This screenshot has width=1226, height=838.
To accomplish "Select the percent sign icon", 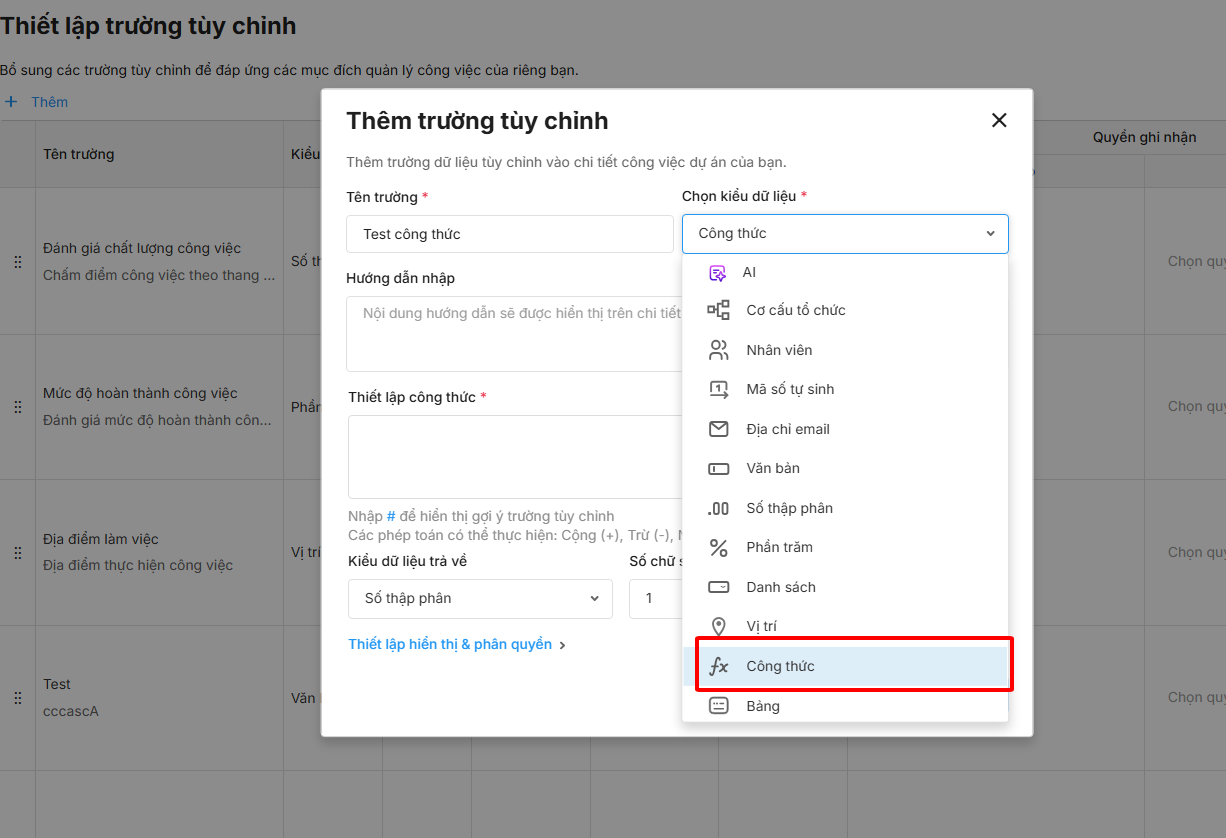I will point(718,547).
